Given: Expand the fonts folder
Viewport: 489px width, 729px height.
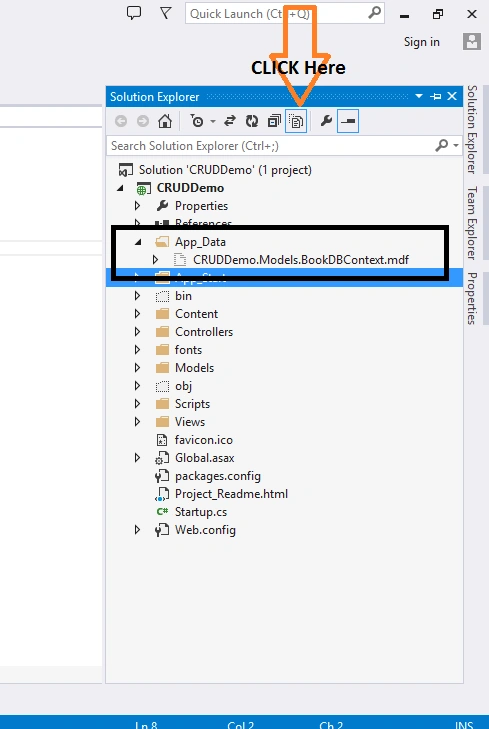Looking at the screenshot, I should tap(138, 350).
